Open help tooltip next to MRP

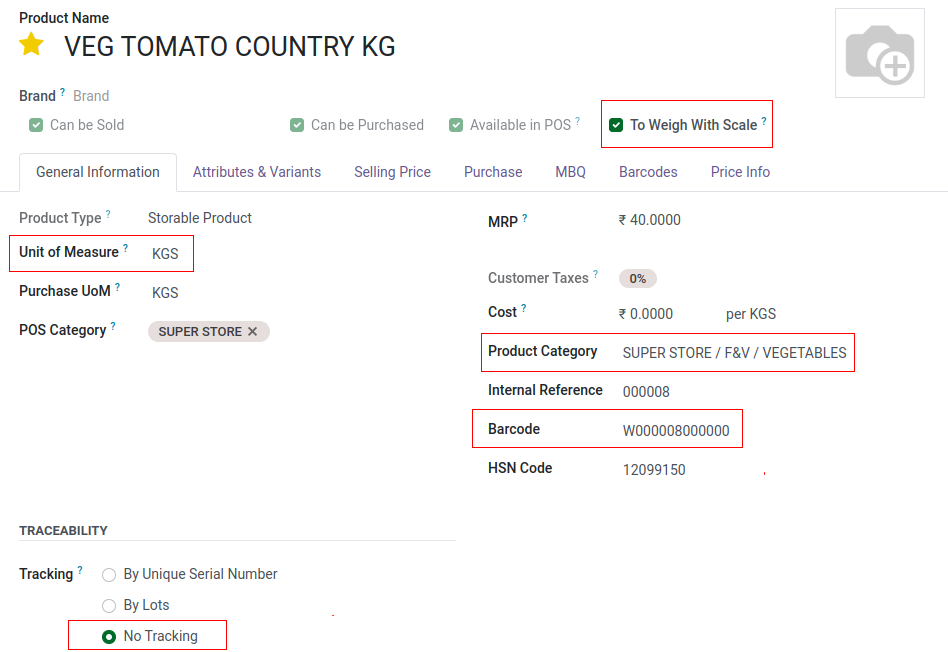[525, 218]
